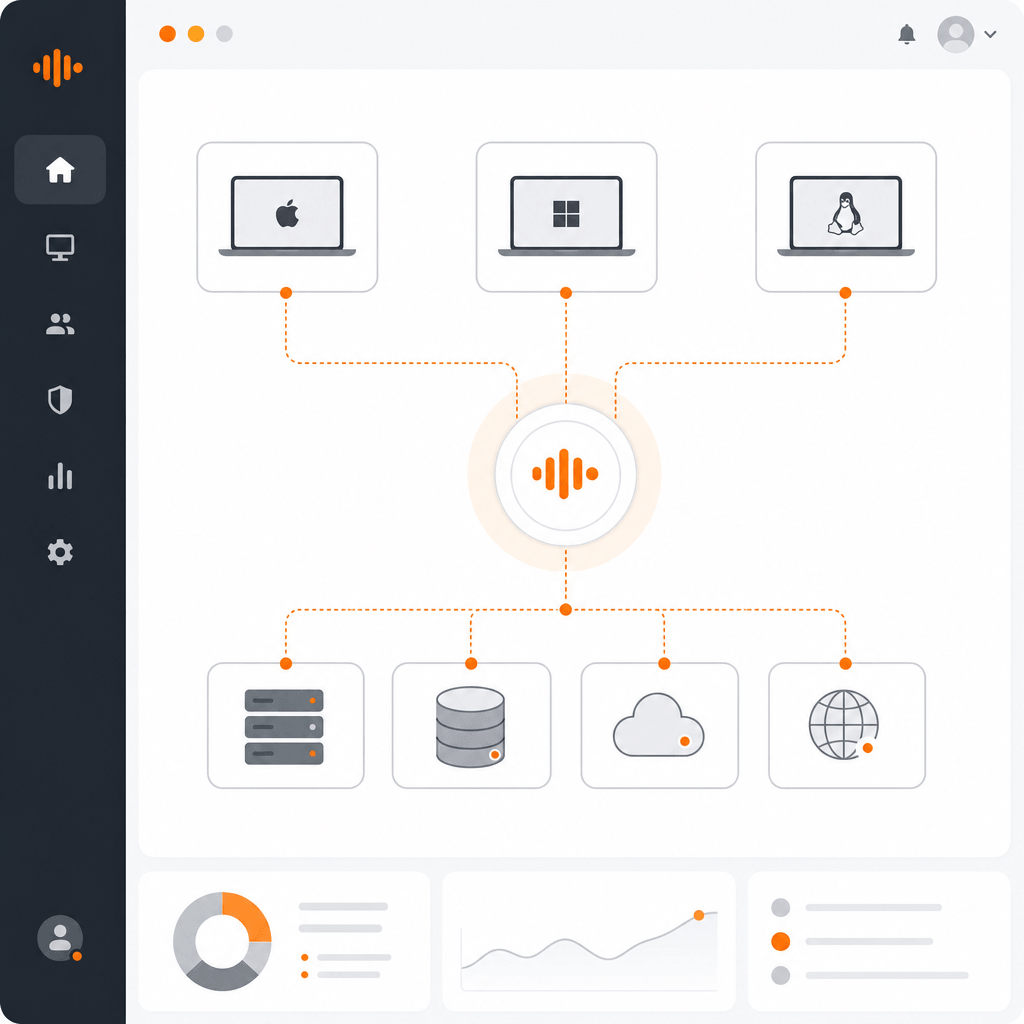Screen dimensions: 1024x1024
Task: Open the shield security sidebar icon
Action: (x=60, y=400)
